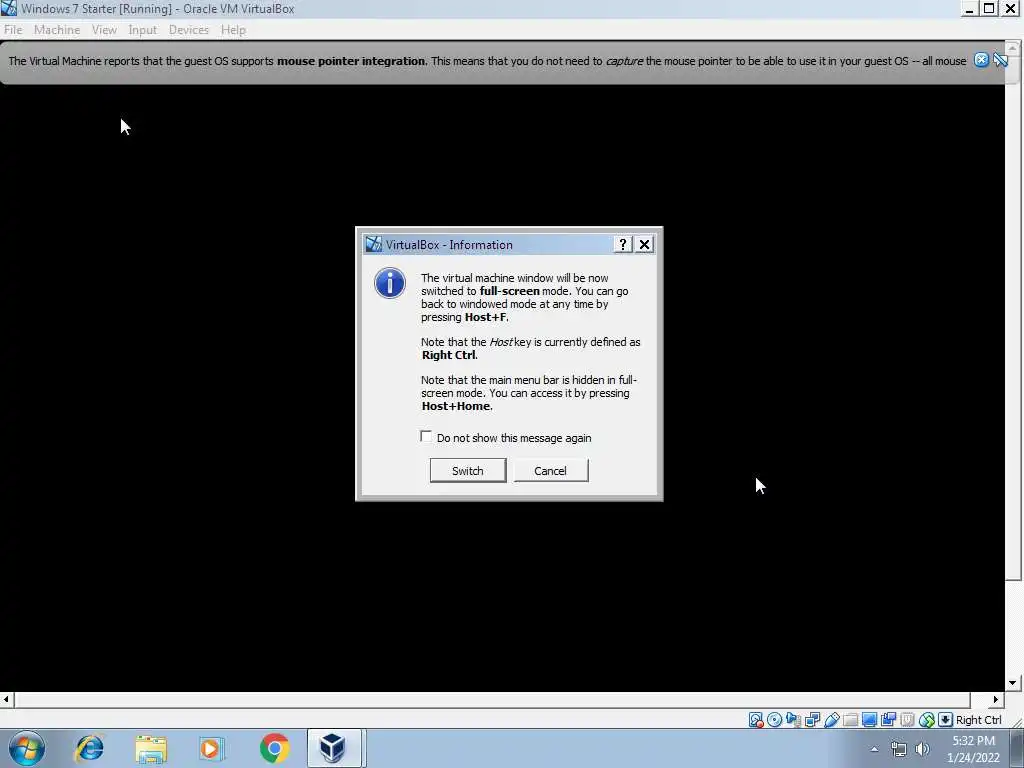1024x768 pixels.
Task: Open the Machine menu
Action: (x=57, y=30)
